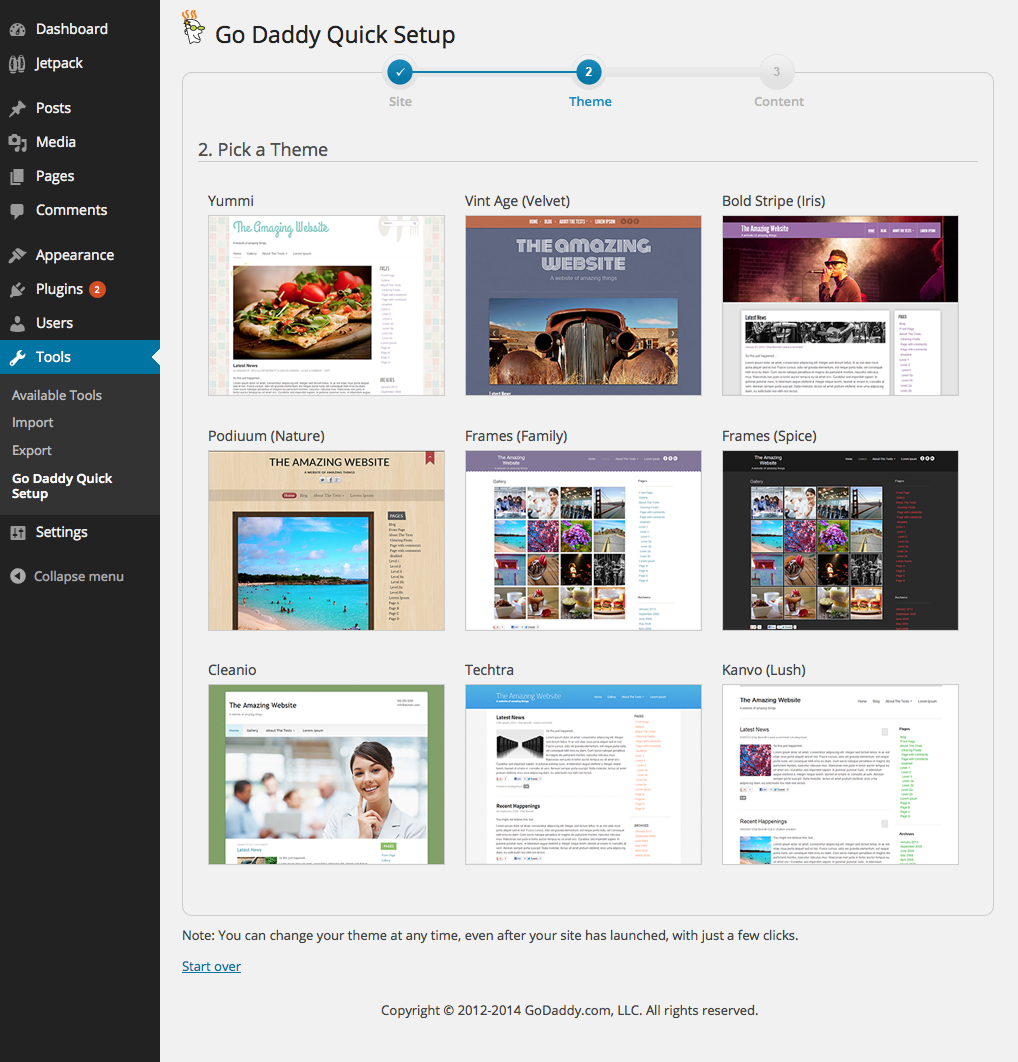Select the Import submenu entry
1018x1062 pixels.
33,423
